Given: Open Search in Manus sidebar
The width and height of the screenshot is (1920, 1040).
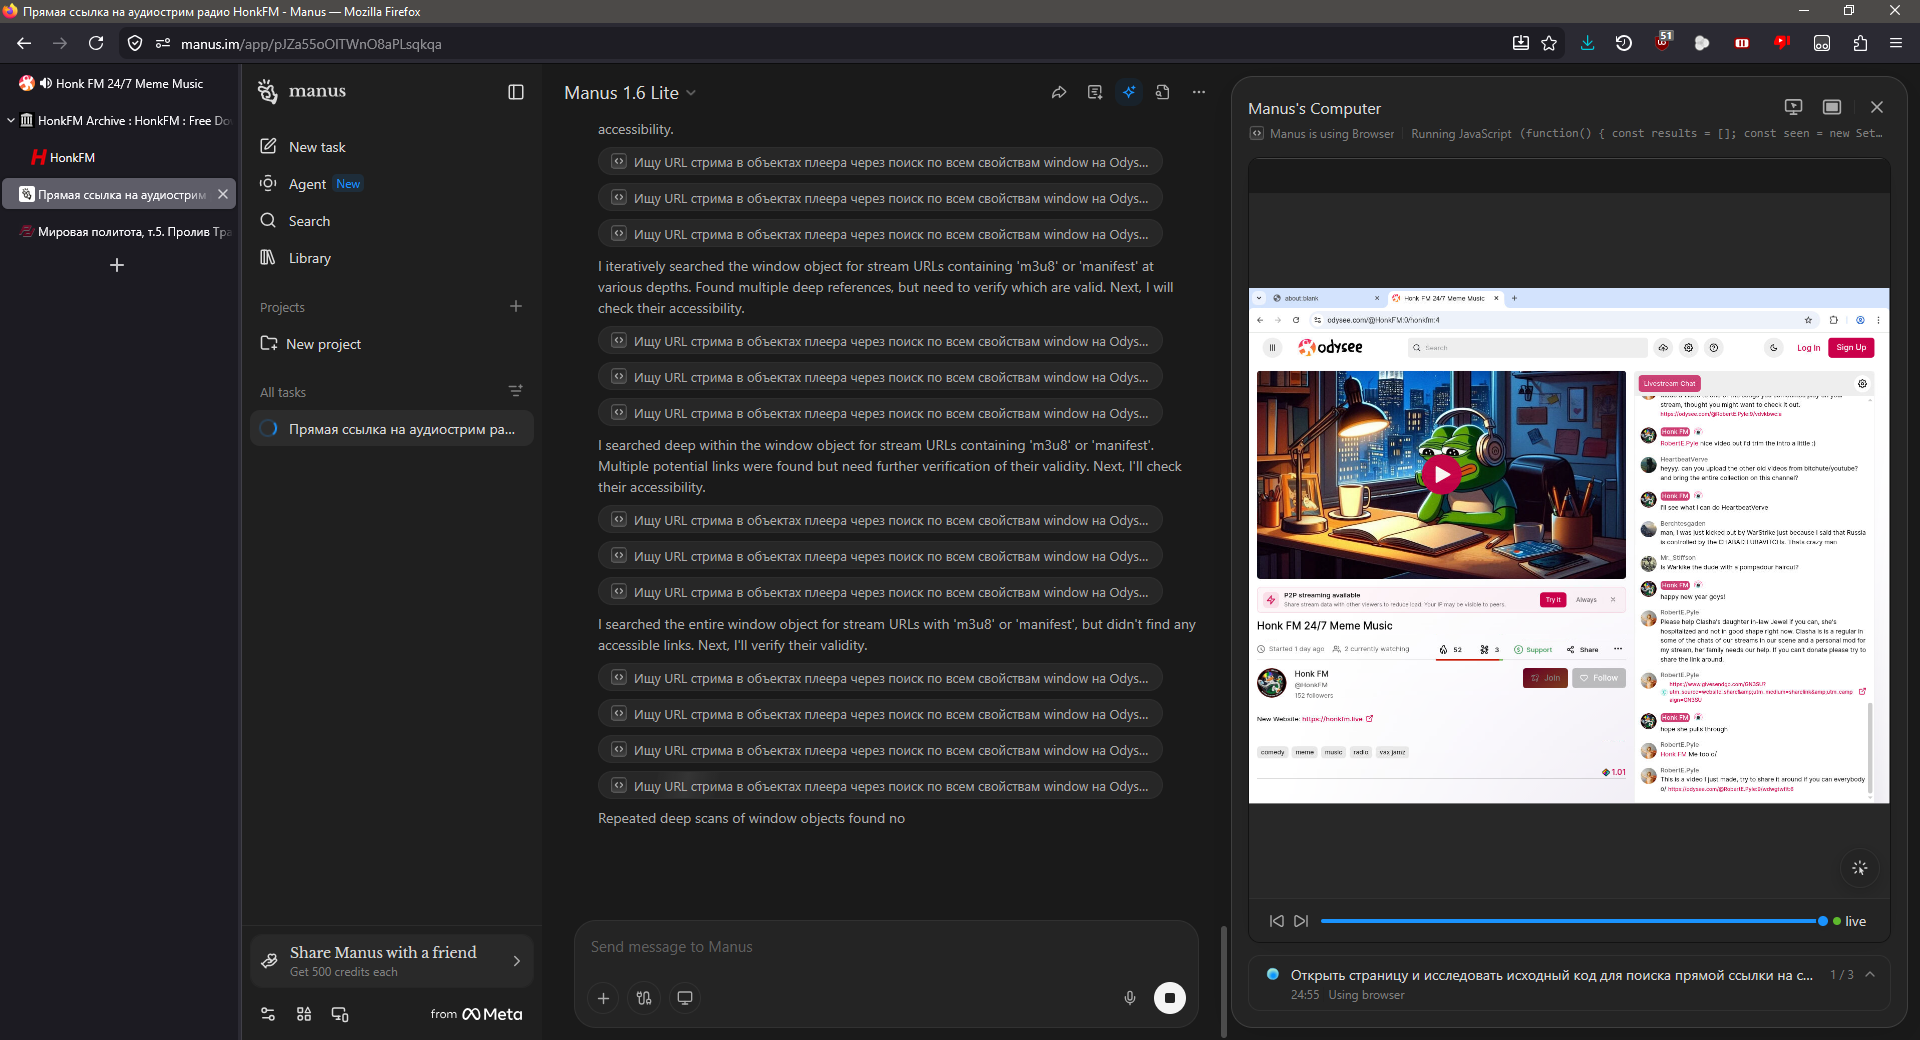Looking at the screenshot, I should 391,221.
